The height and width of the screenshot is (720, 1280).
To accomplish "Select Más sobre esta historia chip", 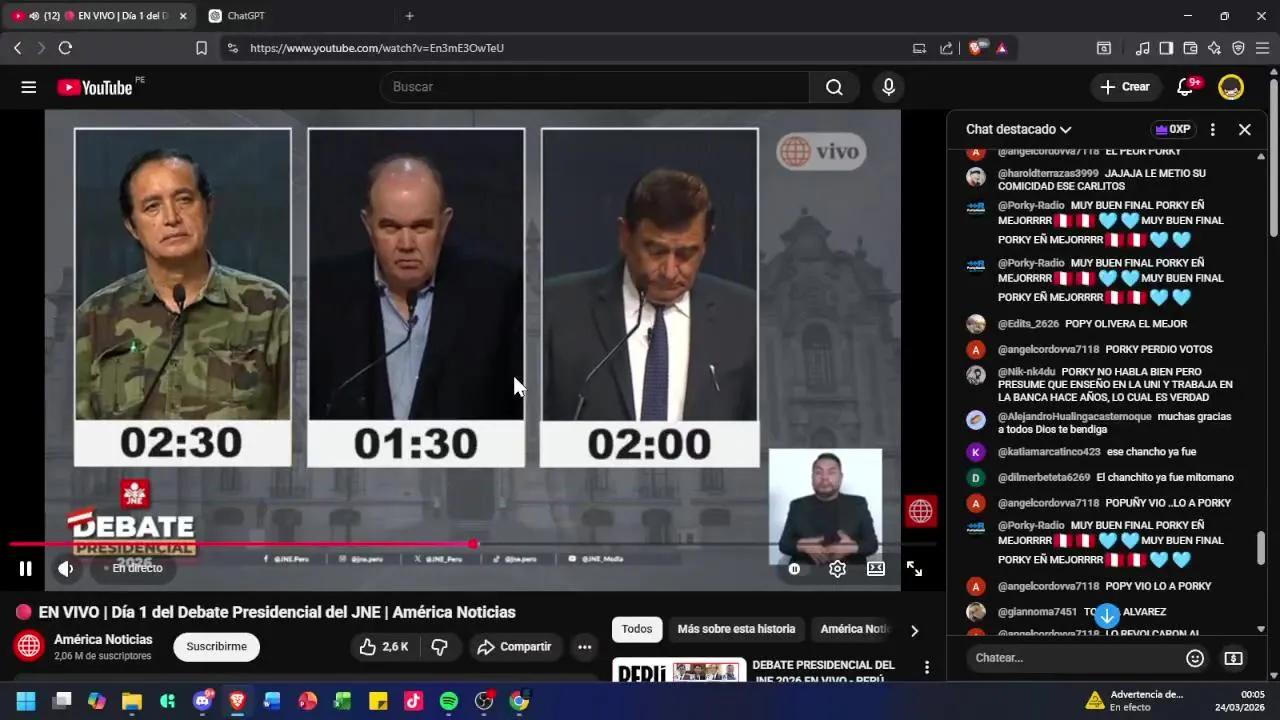I will [737, 629].
